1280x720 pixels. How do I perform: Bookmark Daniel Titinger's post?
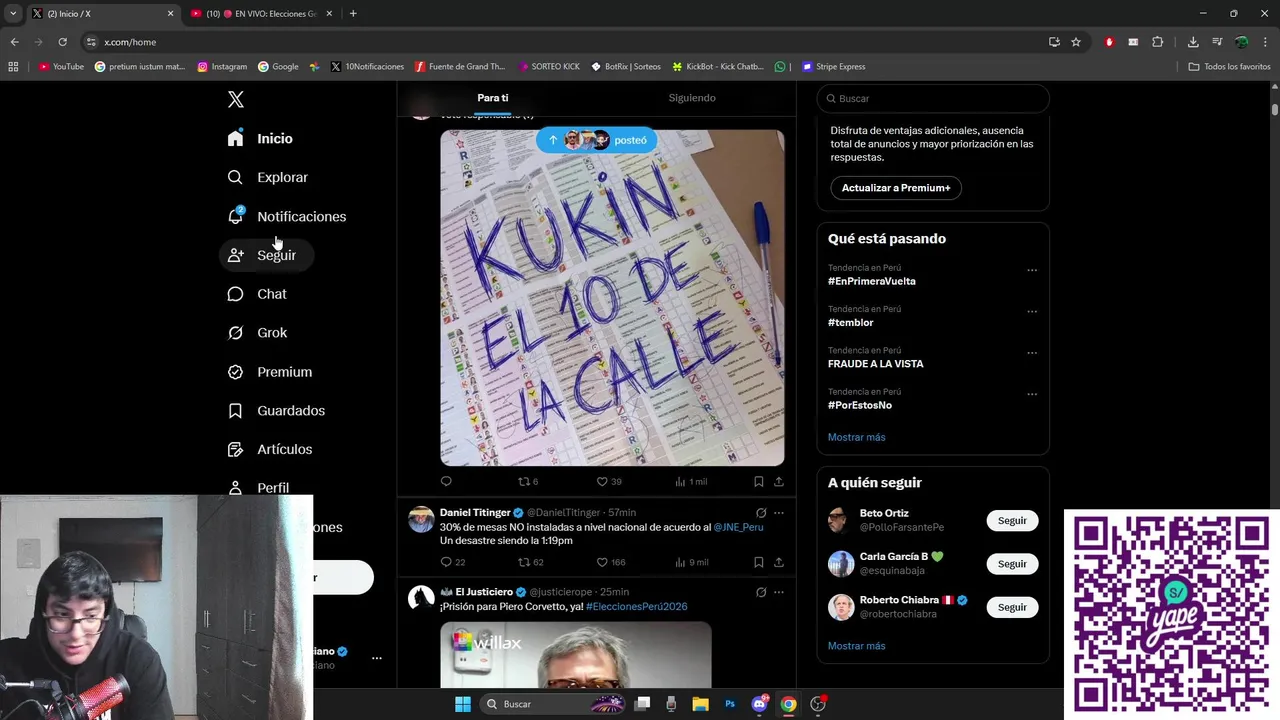click(759, 562)
